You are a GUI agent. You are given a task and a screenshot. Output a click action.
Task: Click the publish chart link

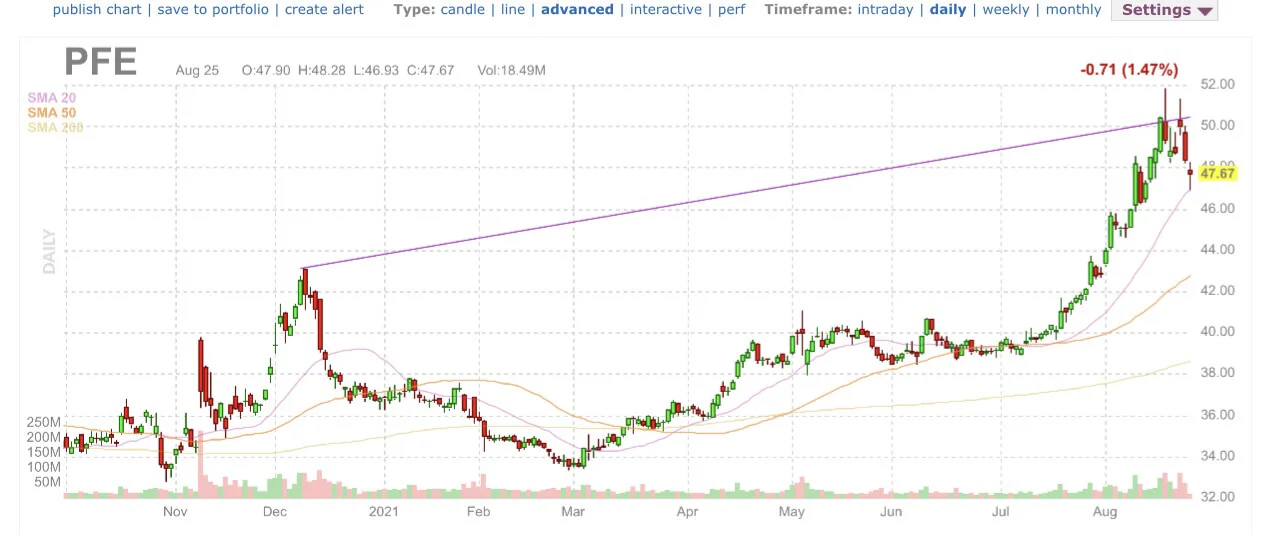pos(98,9)
